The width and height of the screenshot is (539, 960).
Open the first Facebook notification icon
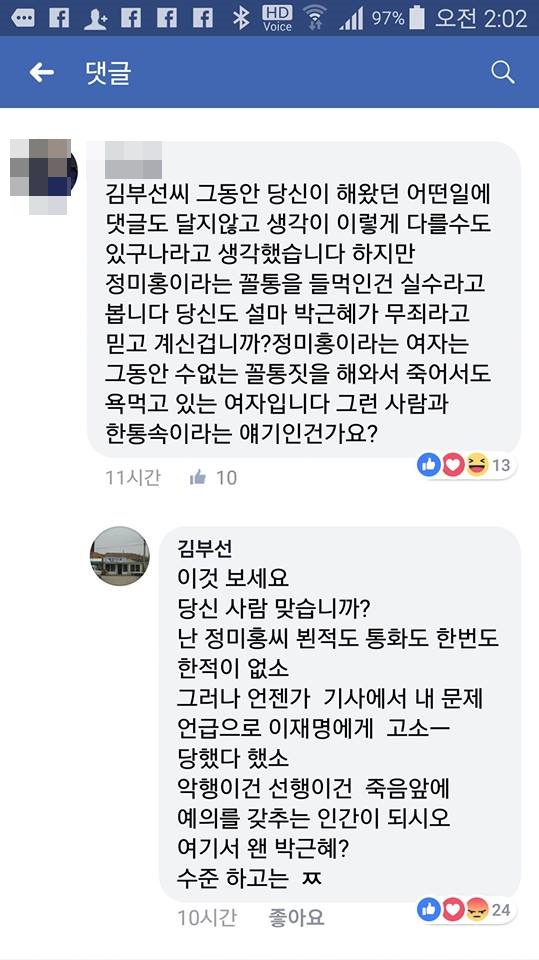coord(59,18)
